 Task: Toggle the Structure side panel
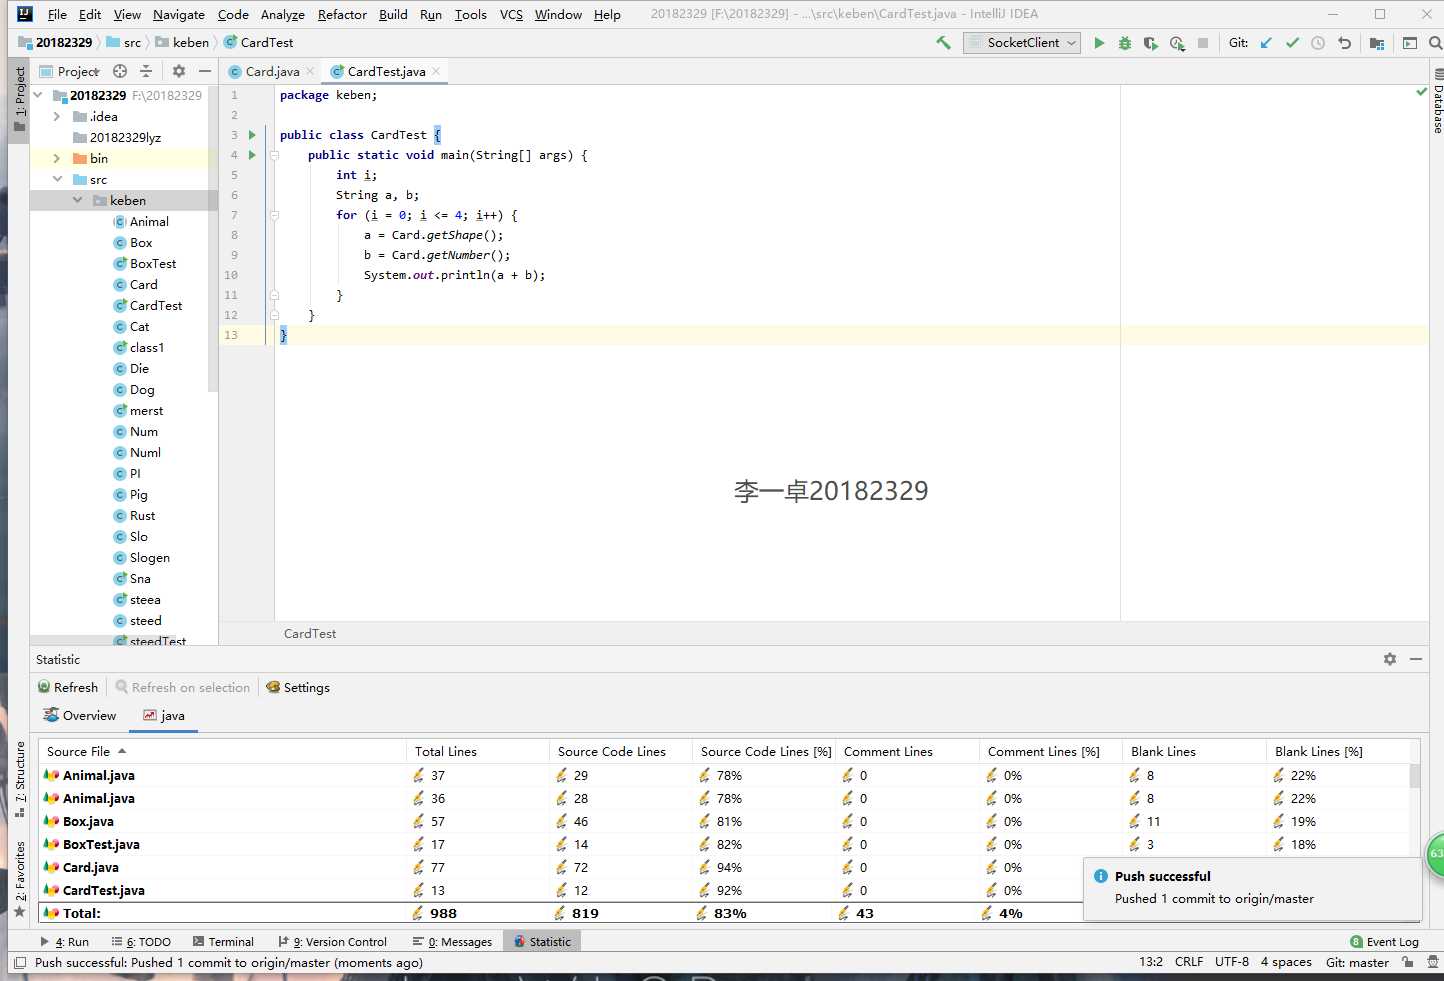[19, 778]
